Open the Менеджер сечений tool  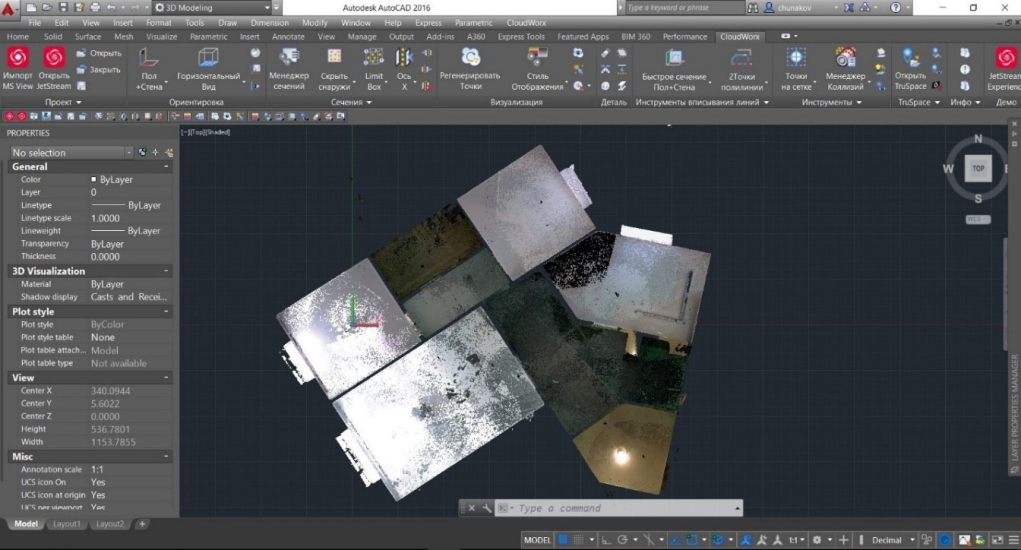point(289,58)
